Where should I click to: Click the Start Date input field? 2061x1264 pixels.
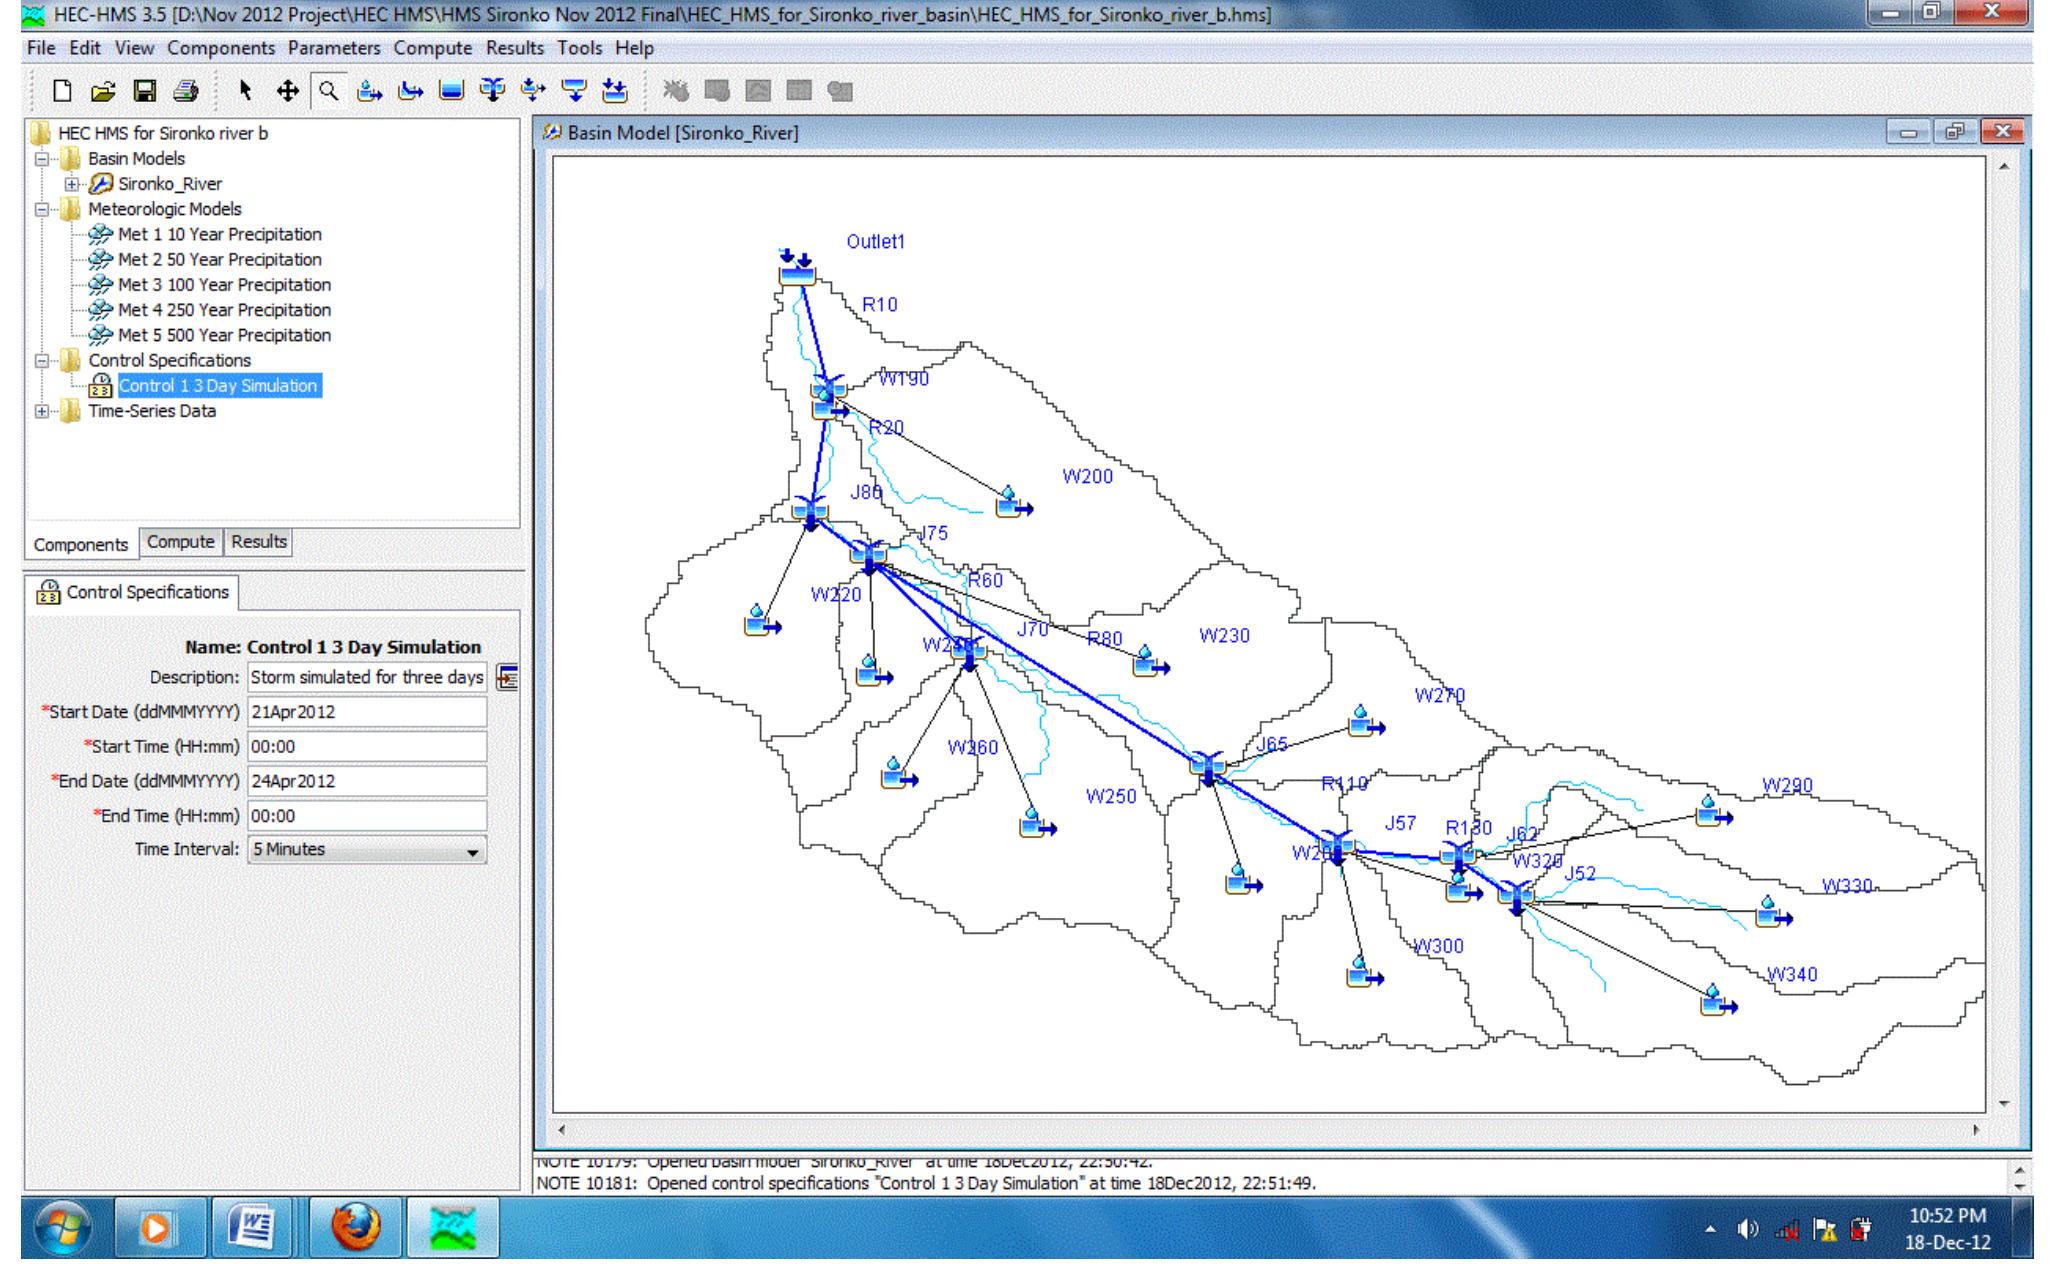(x=367, y=712)
